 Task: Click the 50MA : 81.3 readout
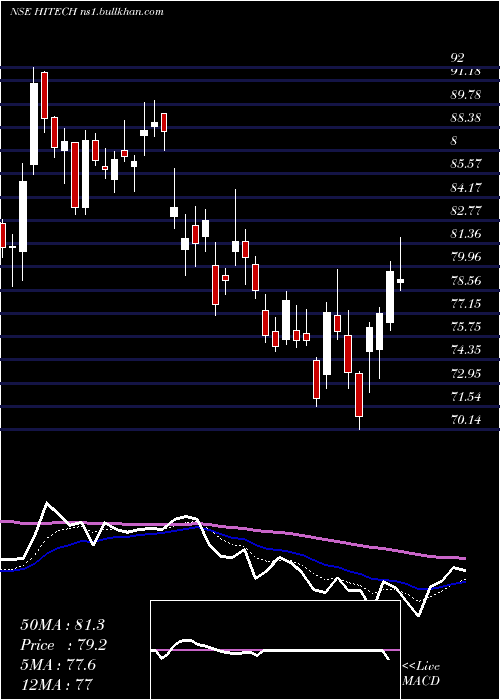(x=62, y=625)
